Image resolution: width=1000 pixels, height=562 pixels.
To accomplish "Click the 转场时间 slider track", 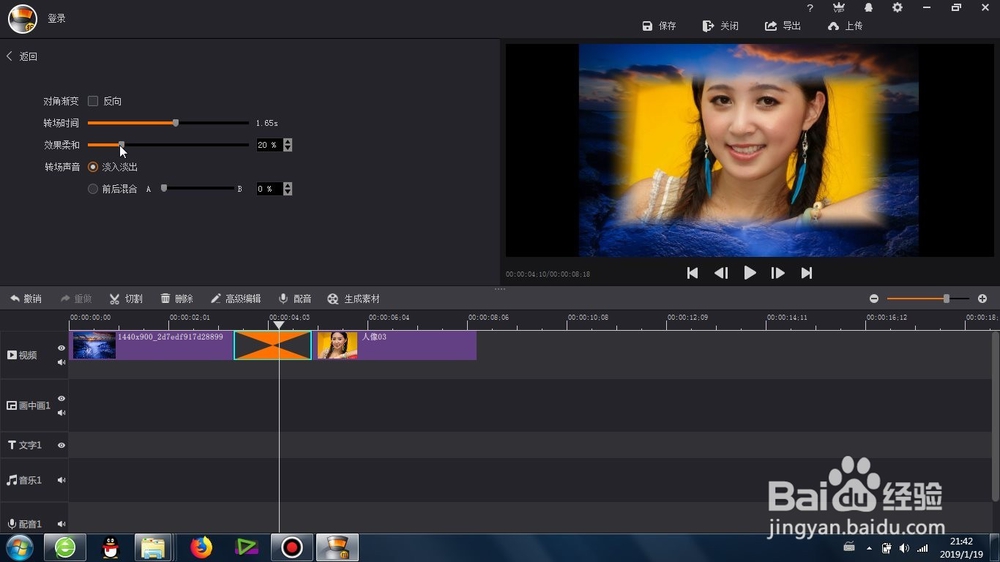I will 168,122.
